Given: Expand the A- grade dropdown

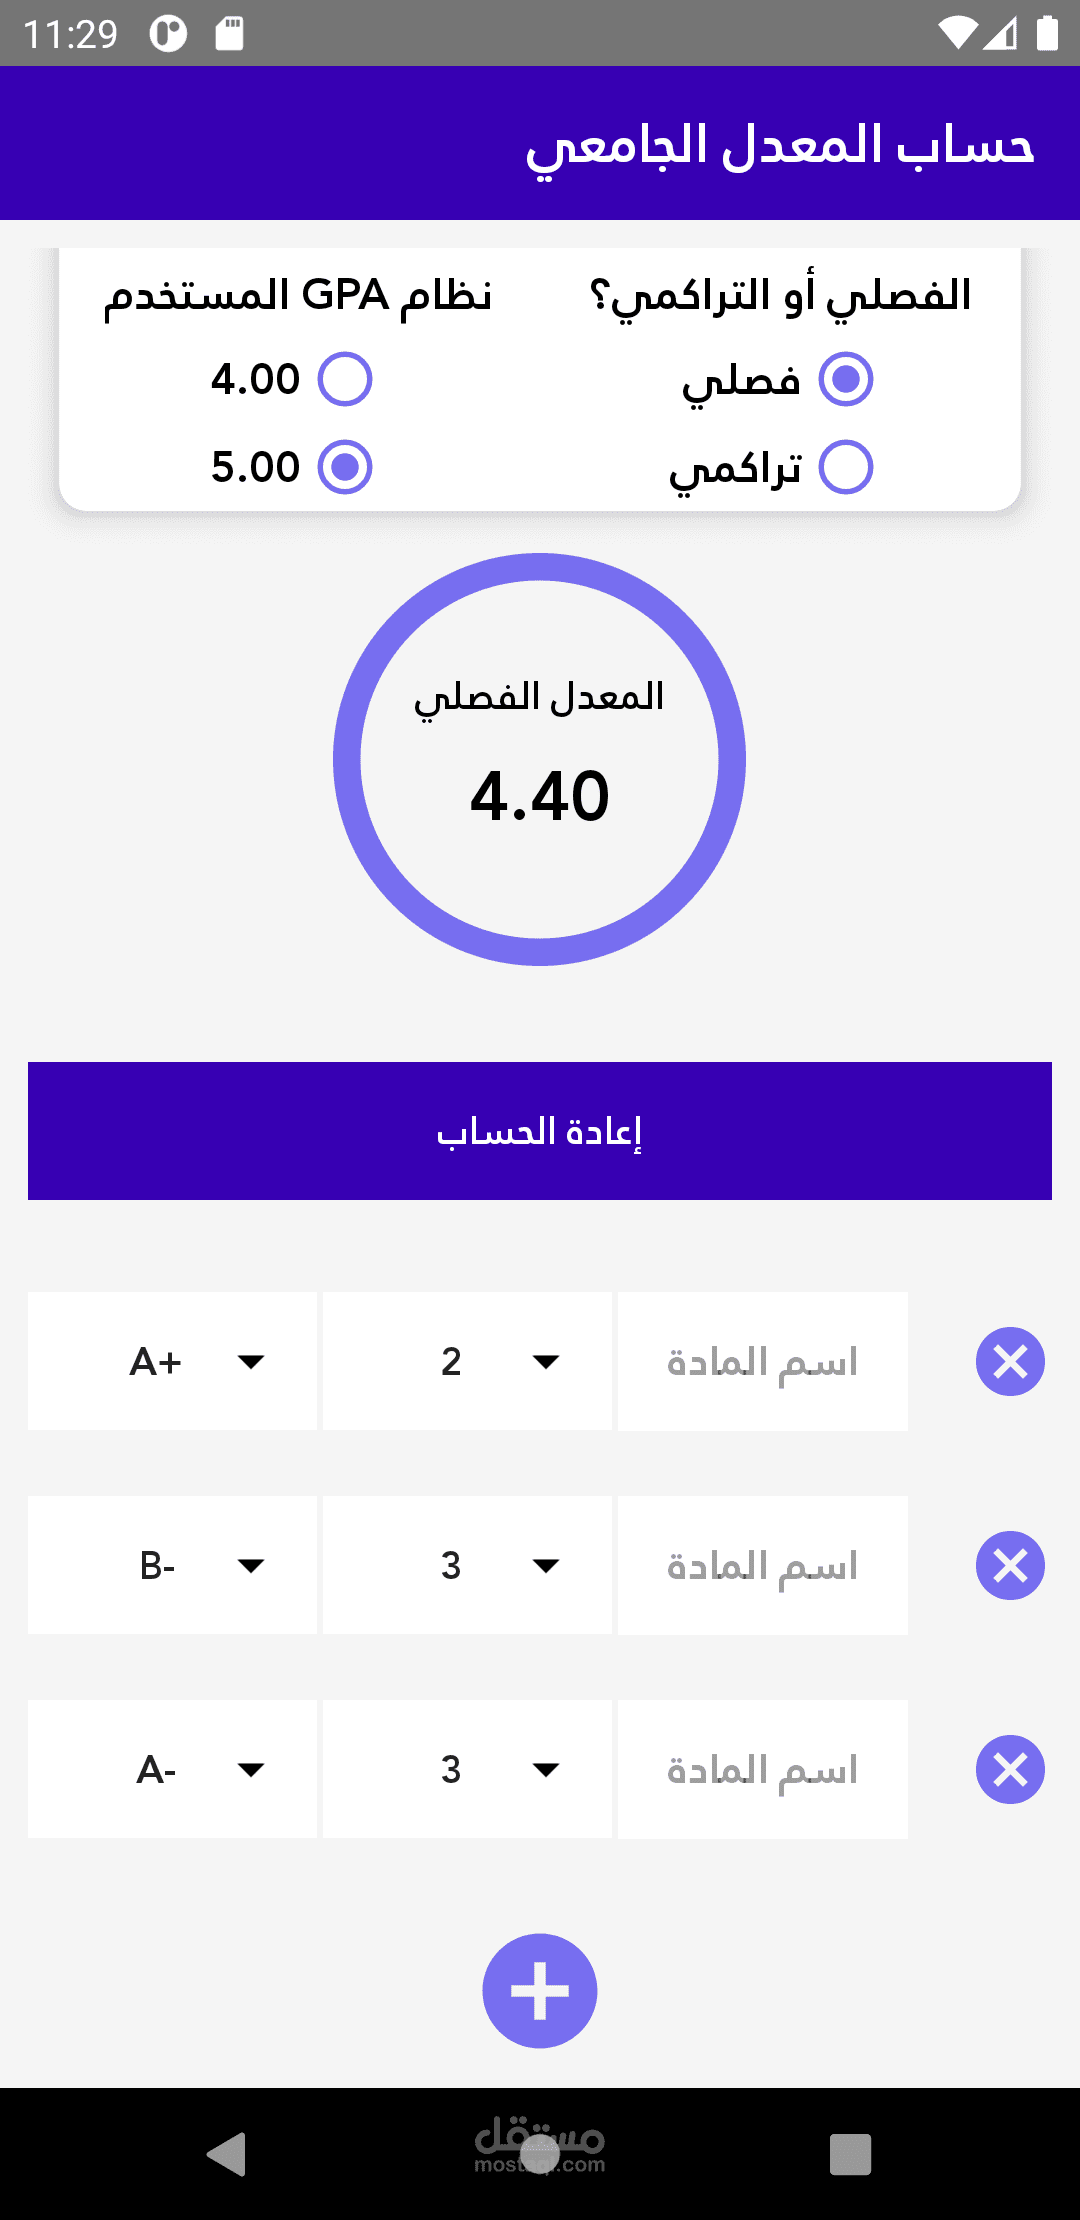Looking at the screenshot, I should (173, 1769).
